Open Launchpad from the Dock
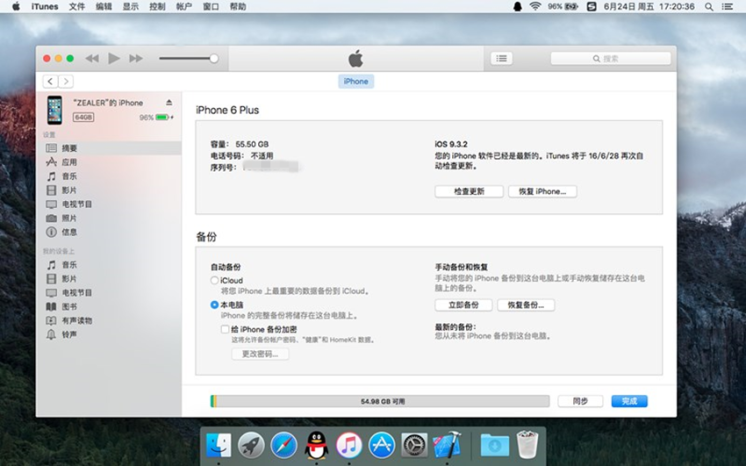 [251, 445]
